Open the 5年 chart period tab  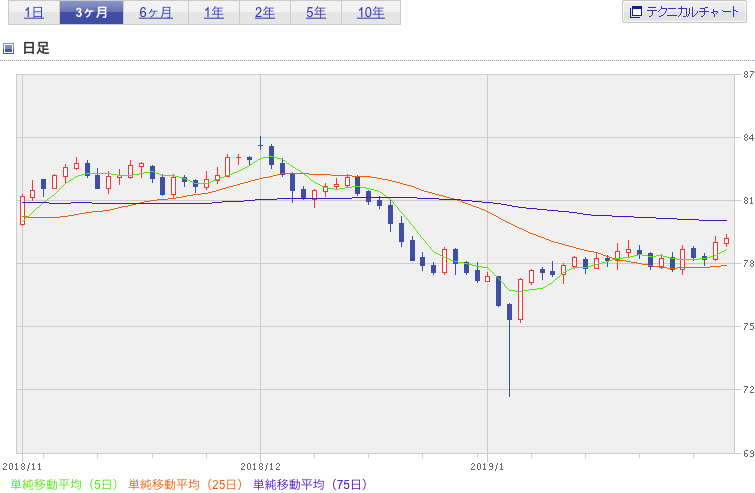(x=316, y=13)
